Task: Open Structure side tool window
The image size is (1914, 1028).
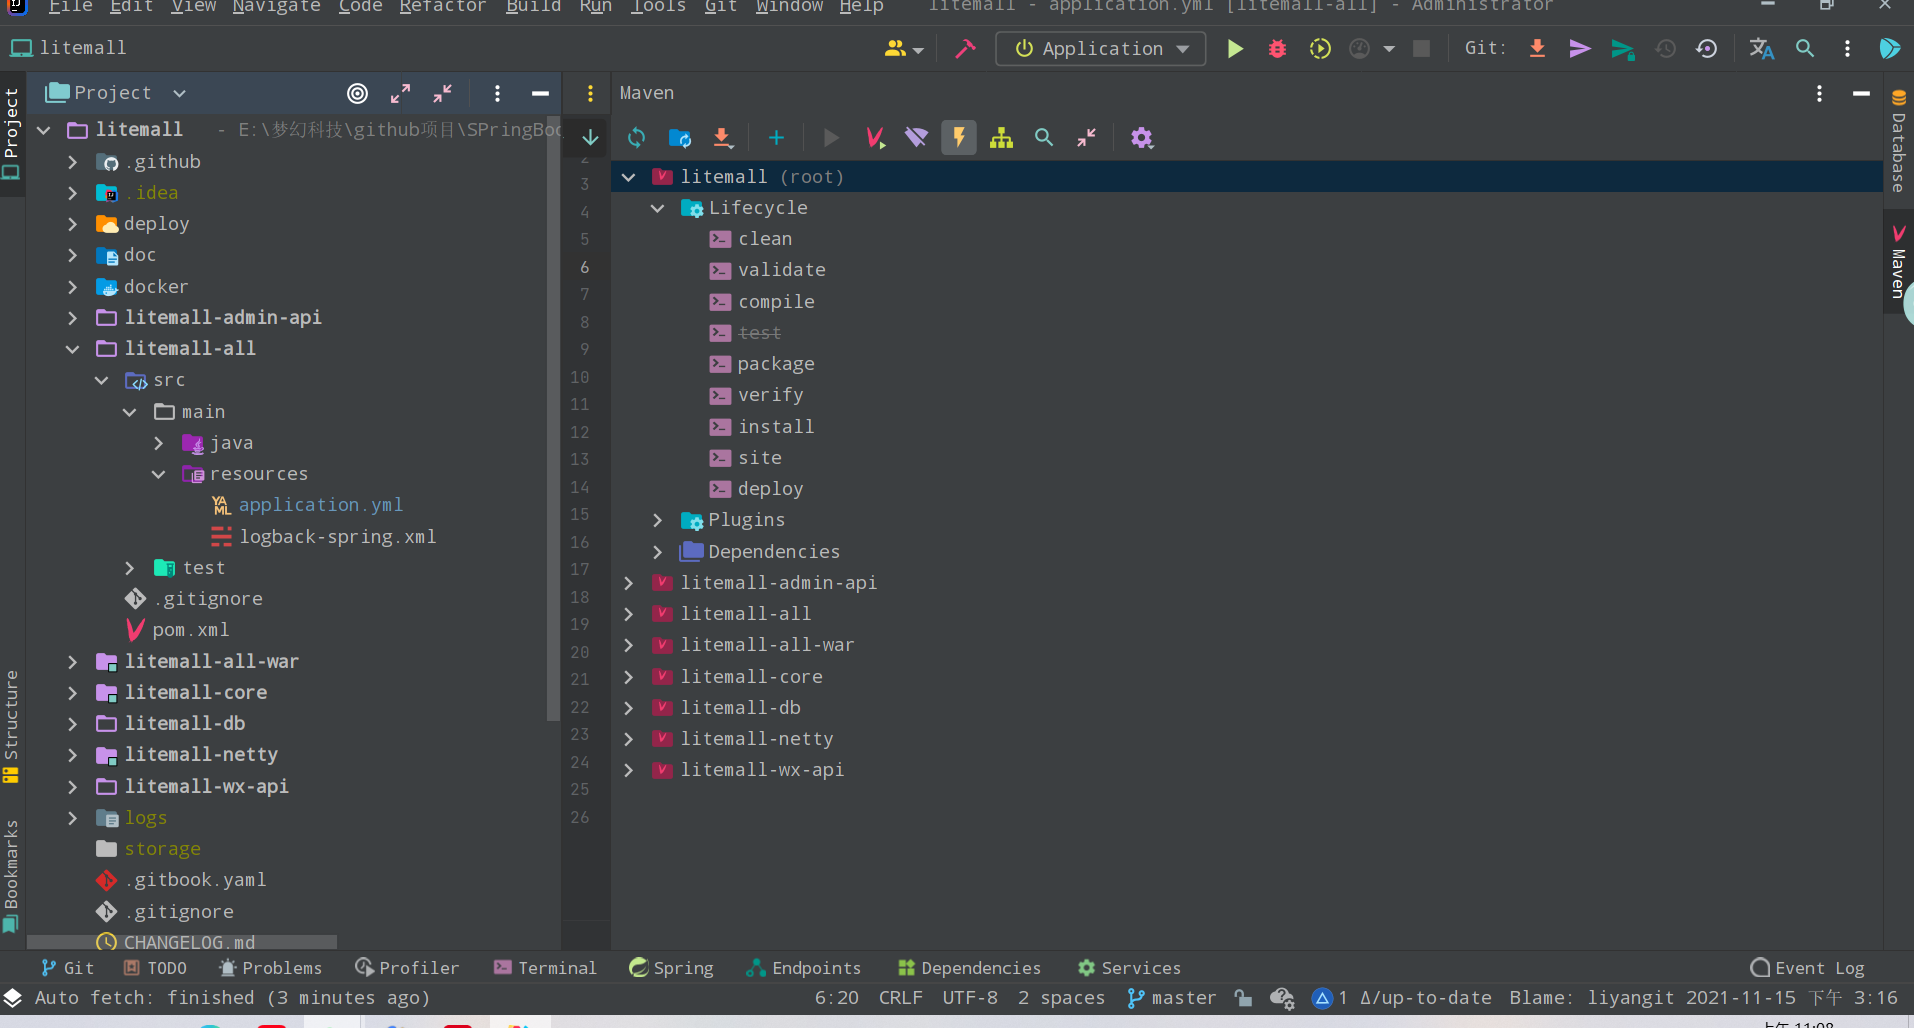Action: point(11,727)
